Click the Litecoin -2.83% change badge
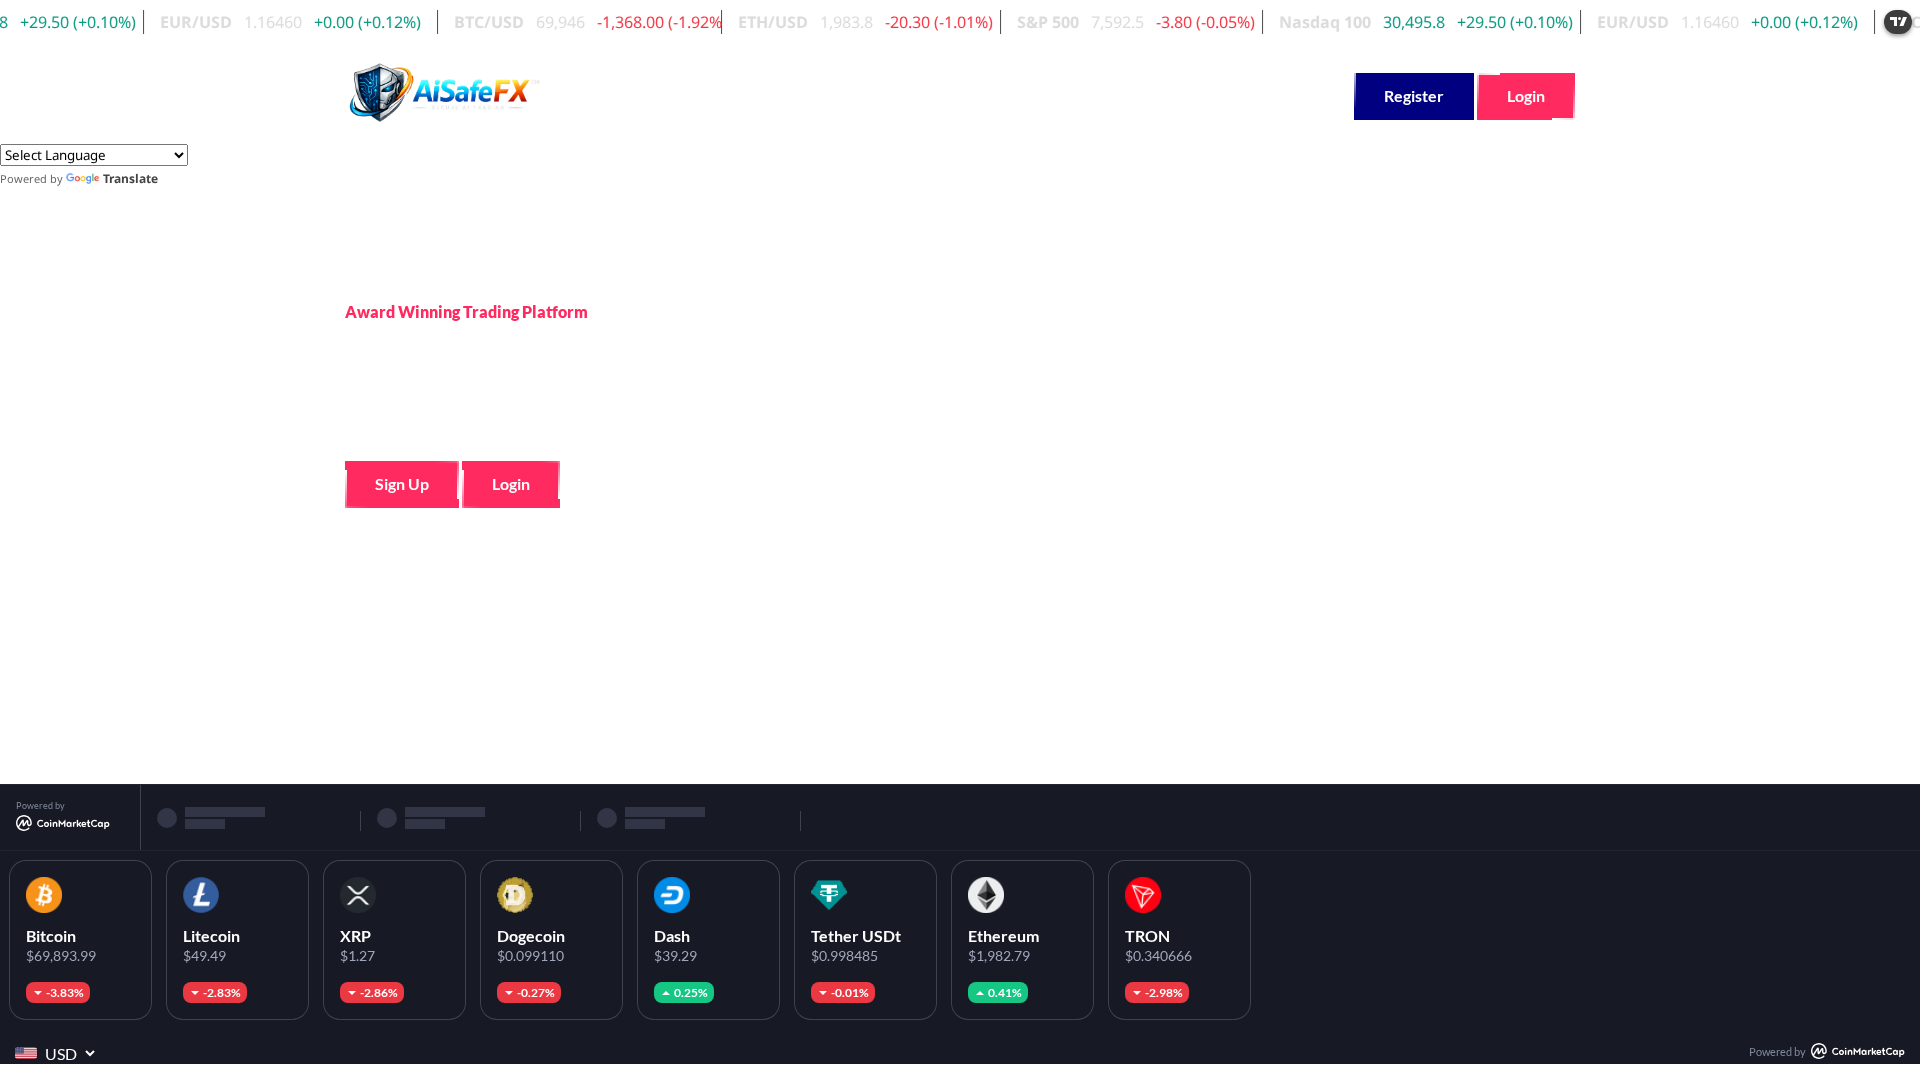 point(215,992)
